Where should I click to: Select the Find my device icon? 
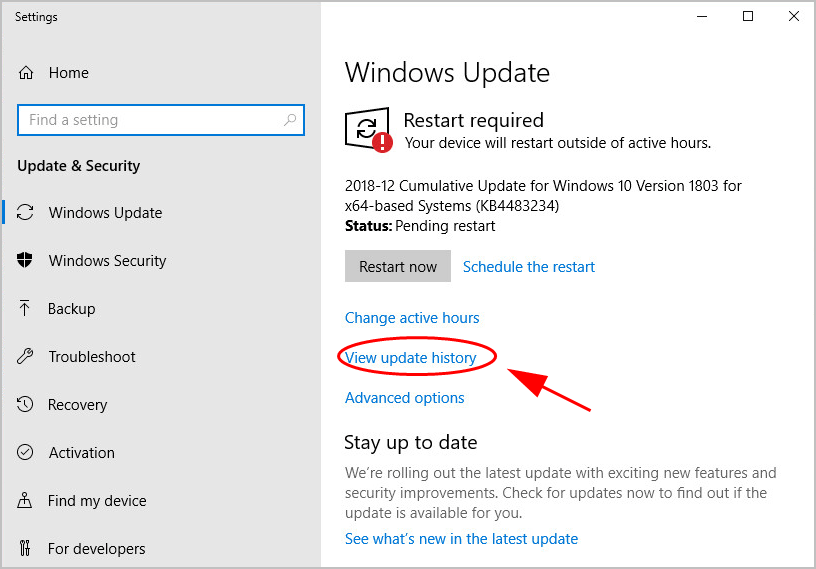[x=26, y=501]
